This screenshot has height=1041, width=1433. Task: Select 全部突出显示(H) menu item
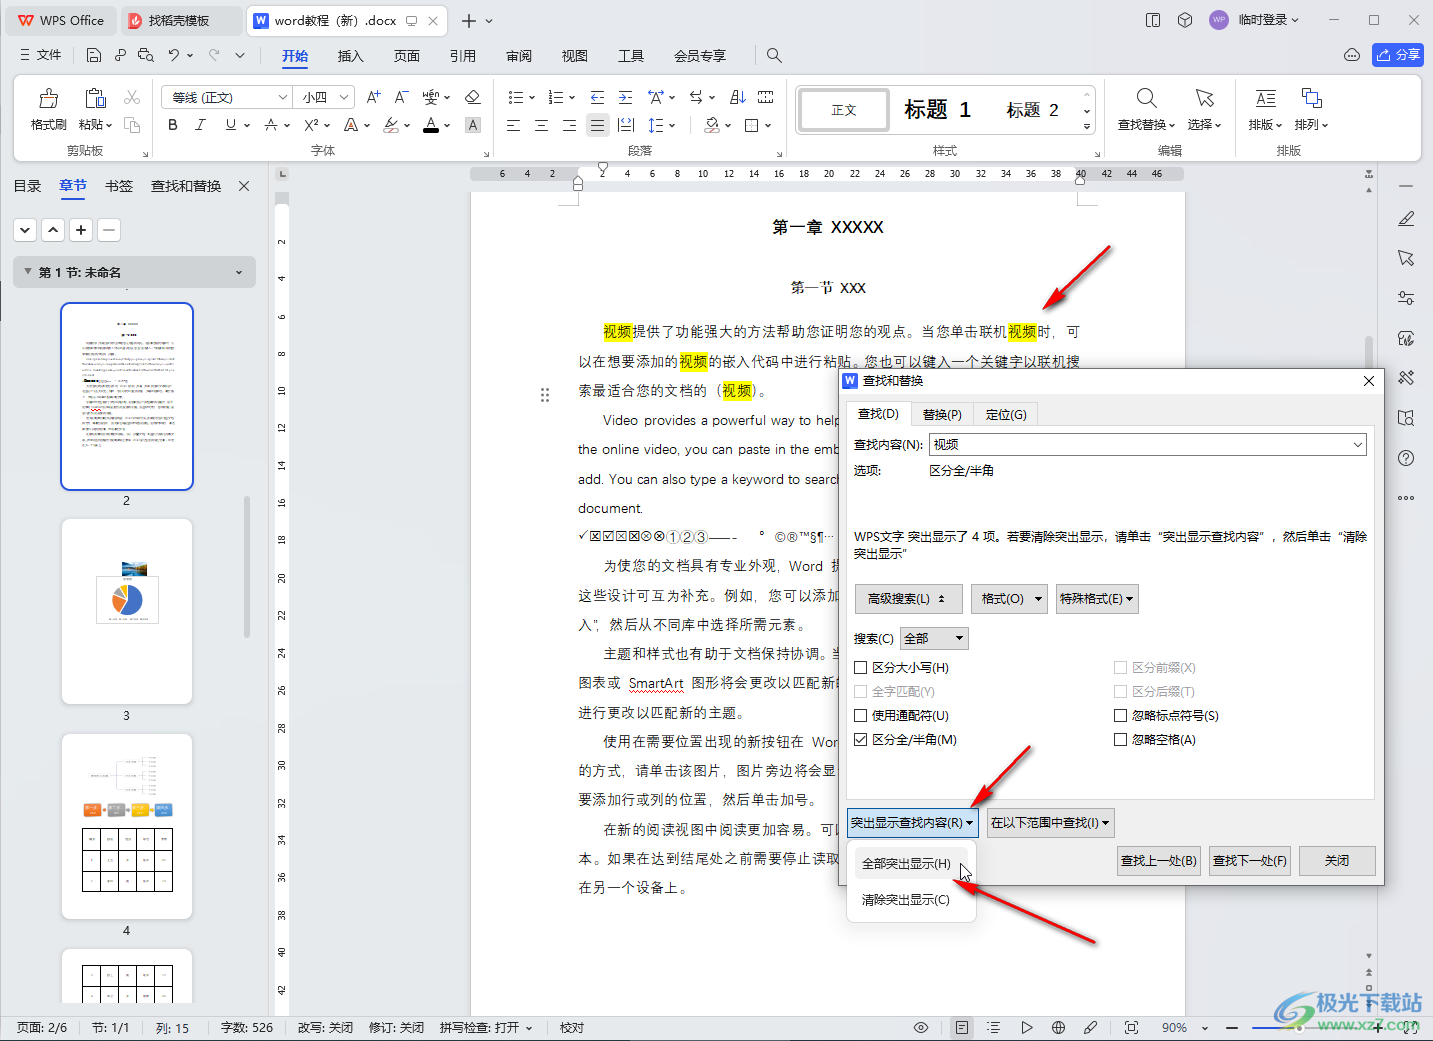coord(906,863)
